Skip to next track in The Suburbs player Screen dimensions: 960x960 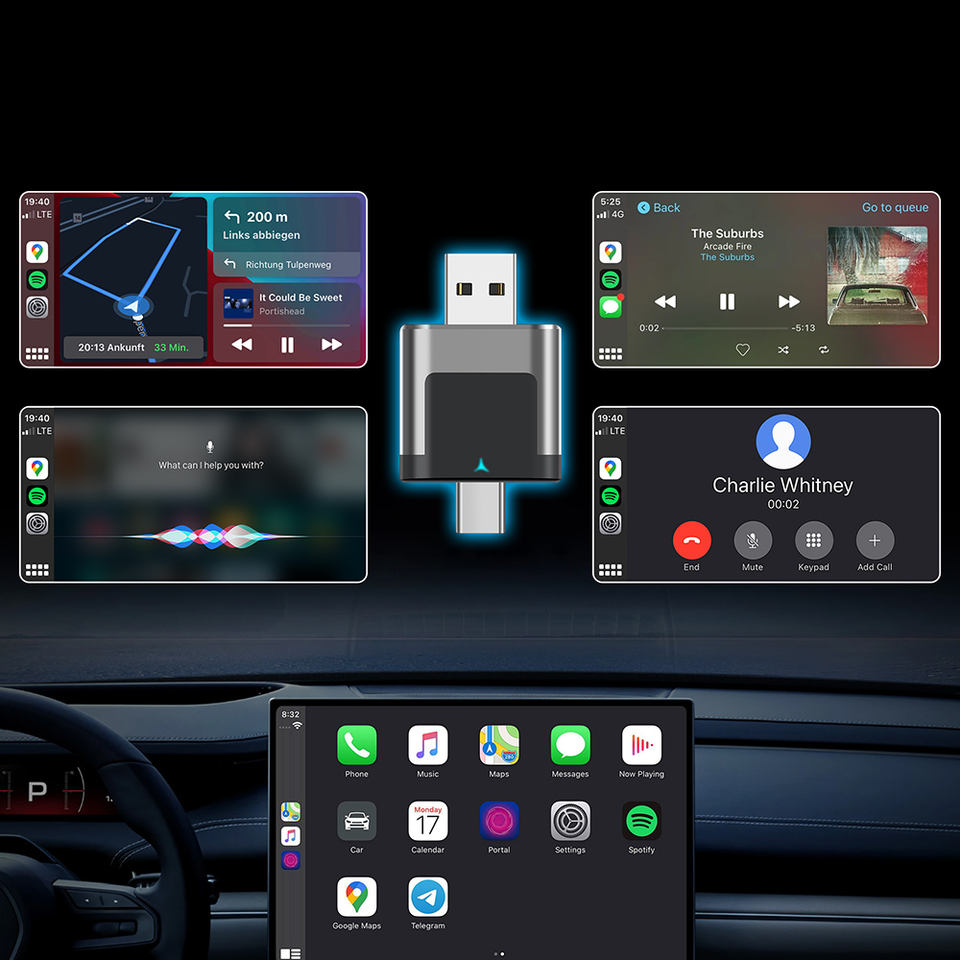(789, 301)
